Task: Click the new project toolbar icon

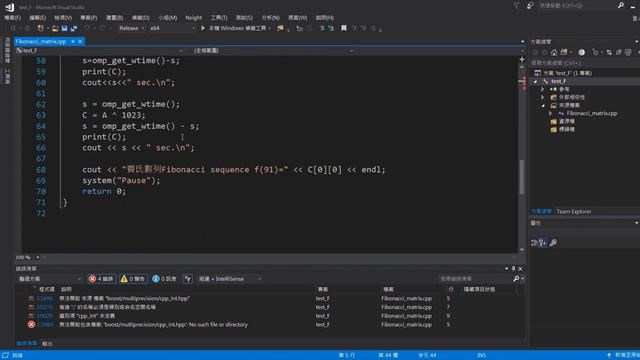Action: pos(40,28)
